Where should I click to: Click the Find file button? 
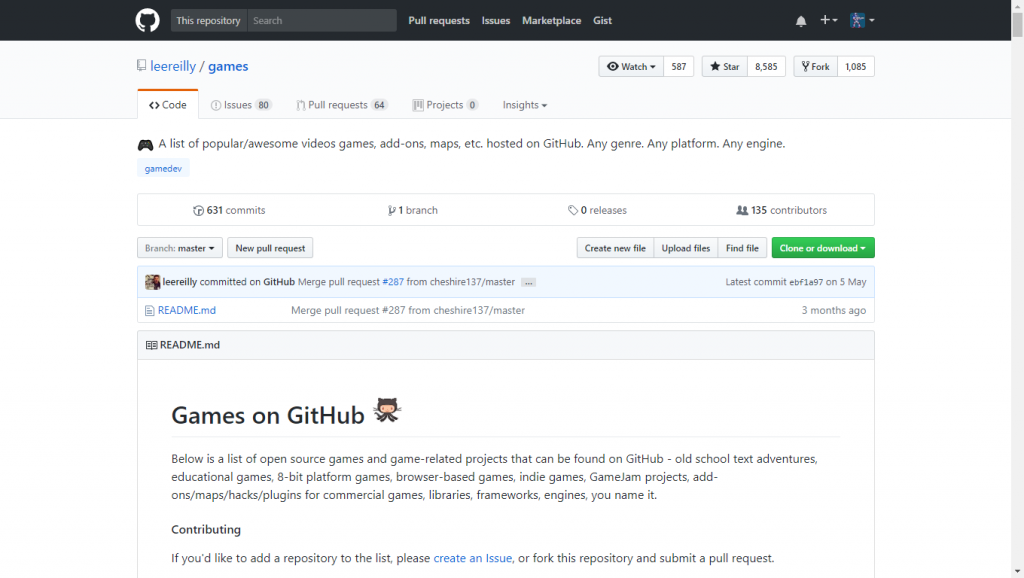coord(742,248)
